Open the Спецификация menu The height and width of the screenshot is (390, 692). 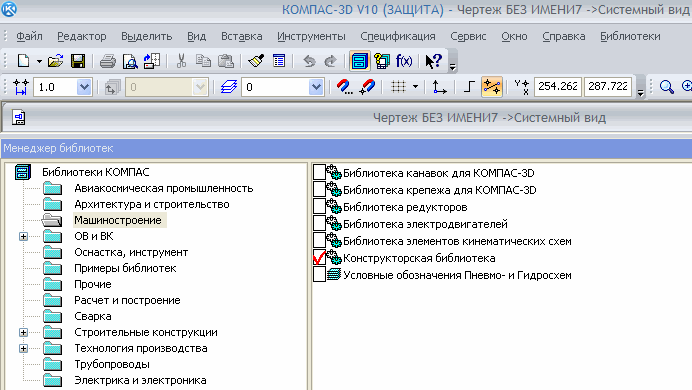tap(398, 36)
